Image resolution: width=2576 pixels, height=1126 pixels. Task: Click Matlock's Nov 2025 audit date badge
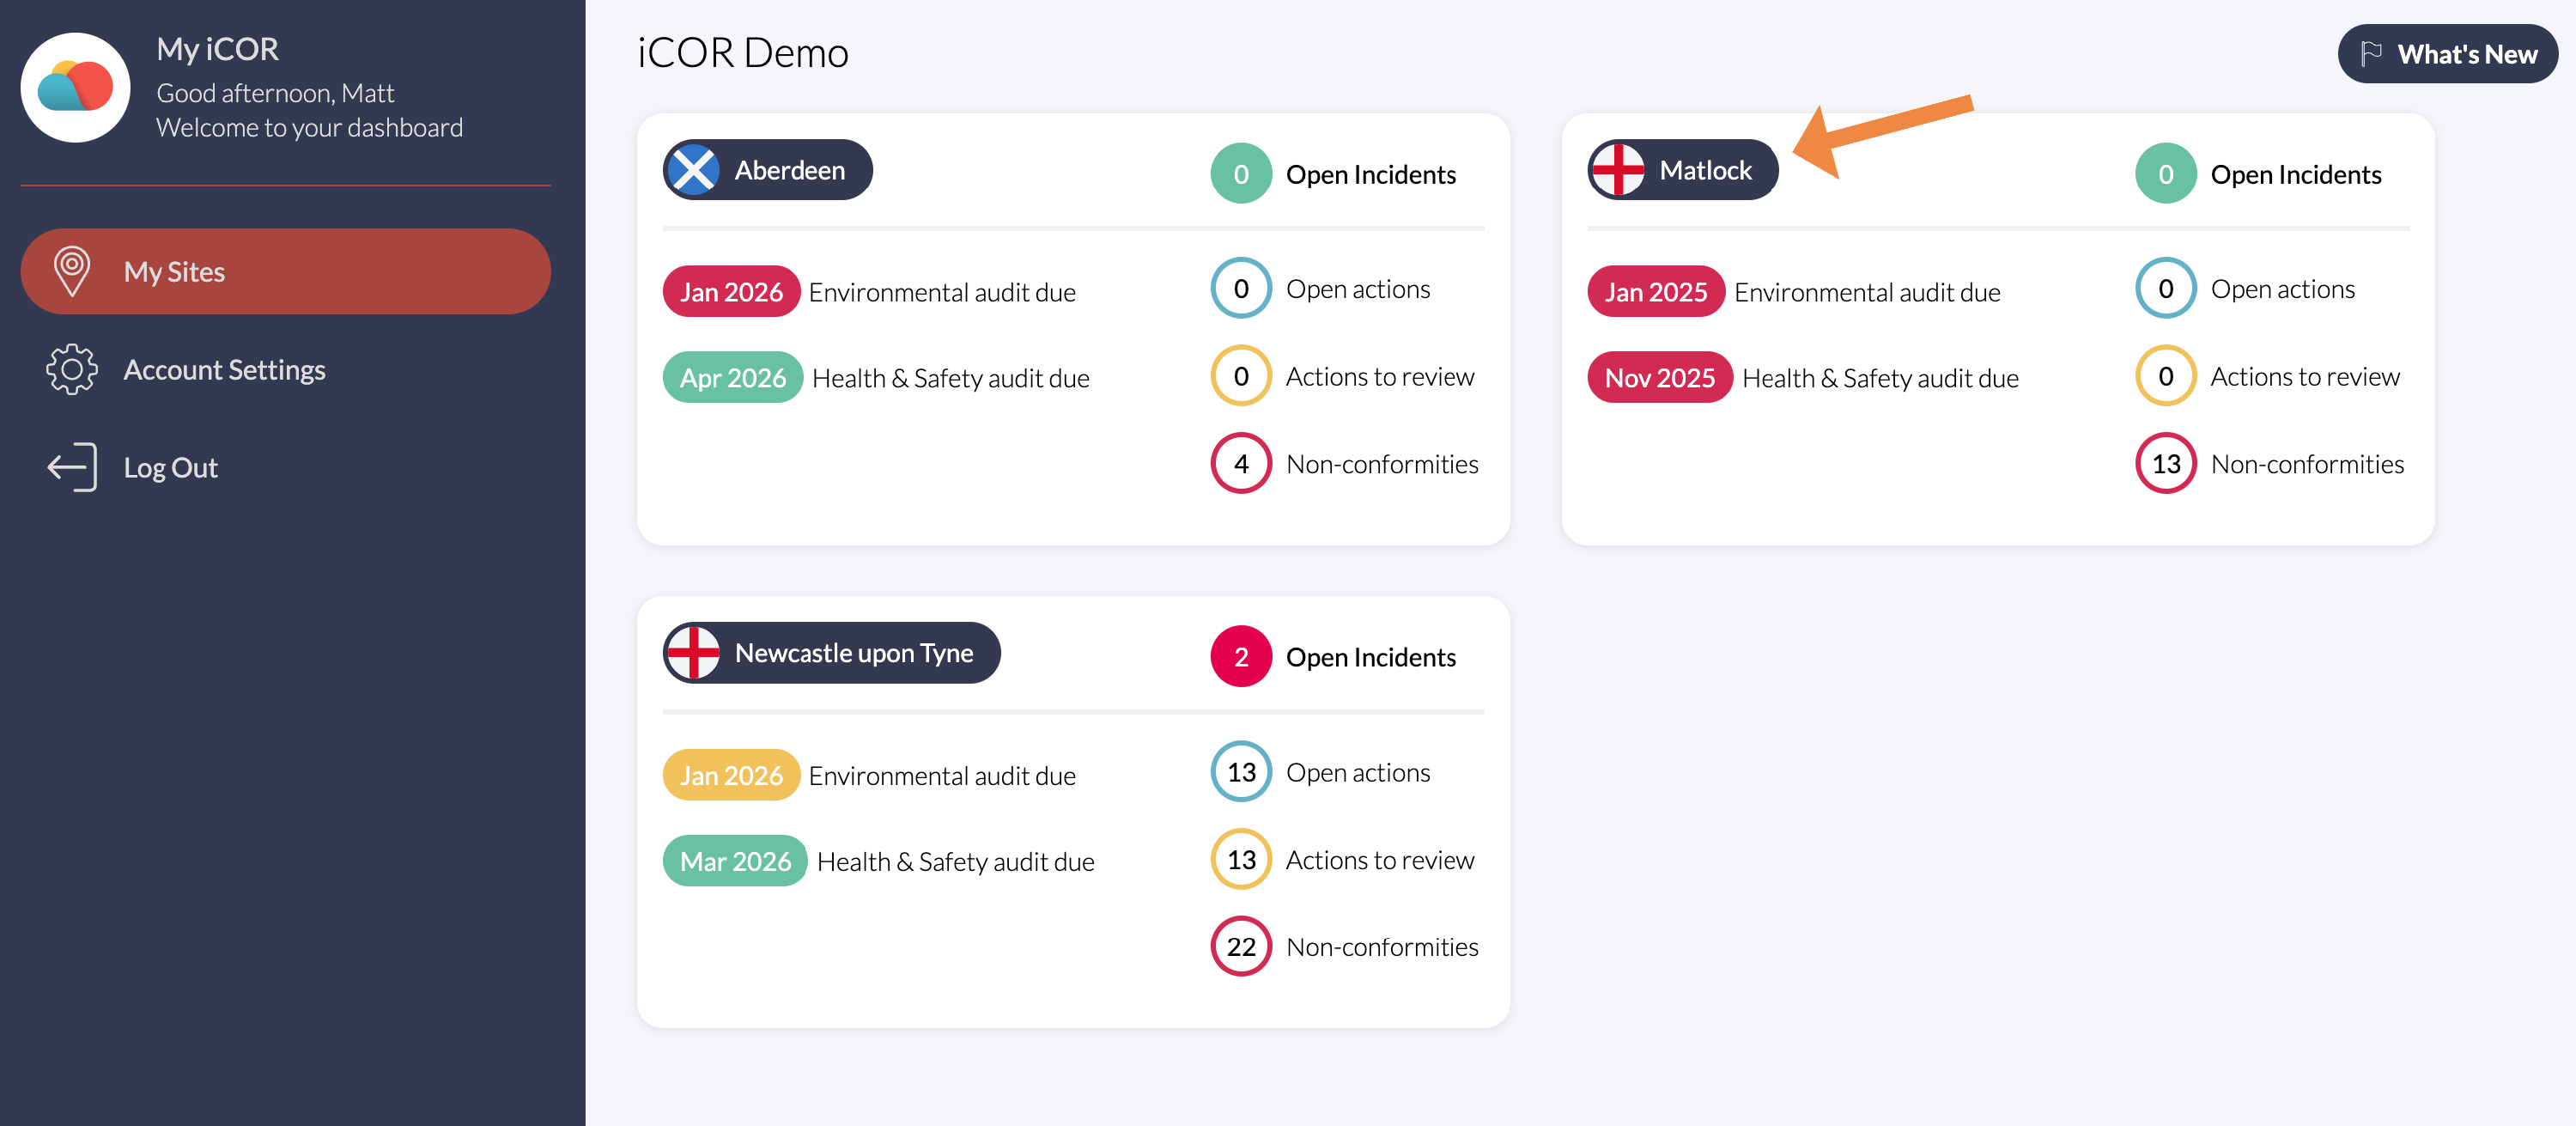pyautogui.click(x=1659, y=377)
